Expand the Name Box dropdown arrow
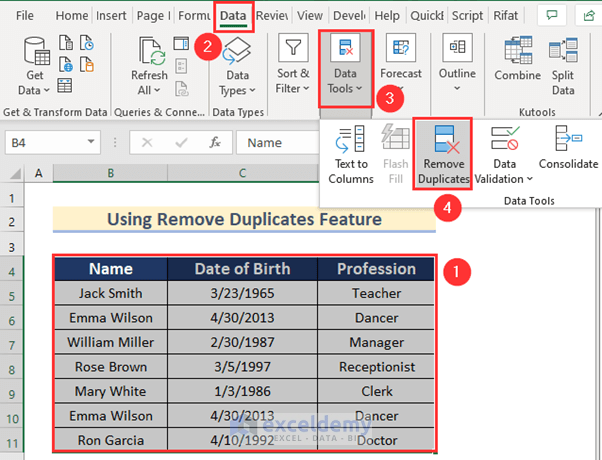The width and height of the screenshot is (602, 460). (x=91, y=142)
